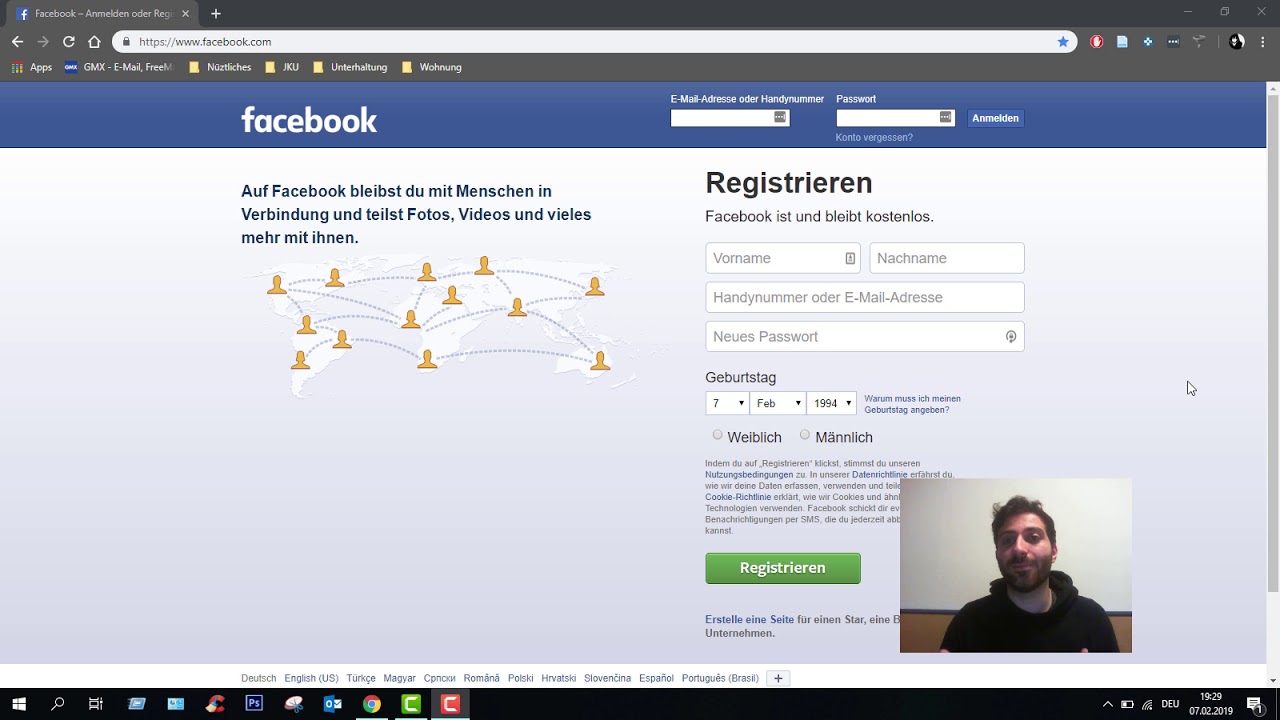The image size is (1280, 720).
Task: Open Task View on the taskbar
Action: (x=96, y=704)
